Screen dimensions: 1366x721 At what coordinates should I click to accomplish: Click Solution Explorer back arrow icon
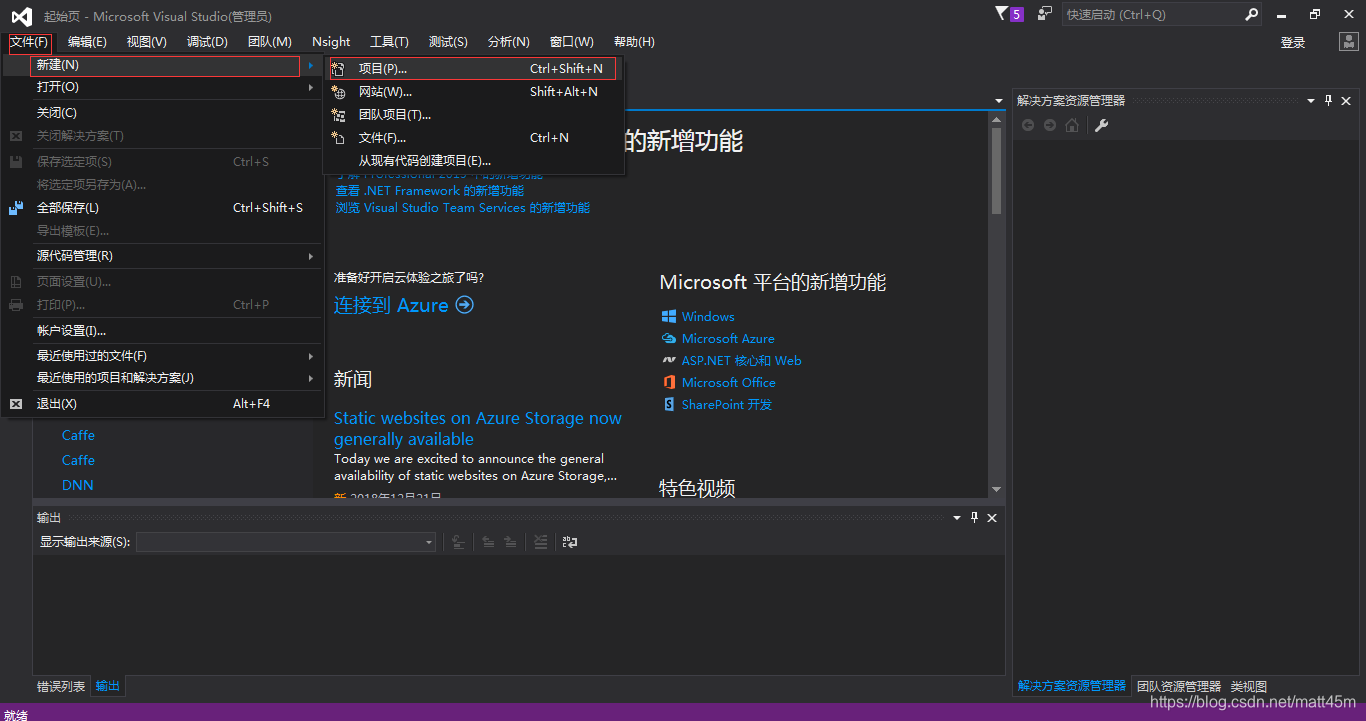click(x=1027, y=125)
